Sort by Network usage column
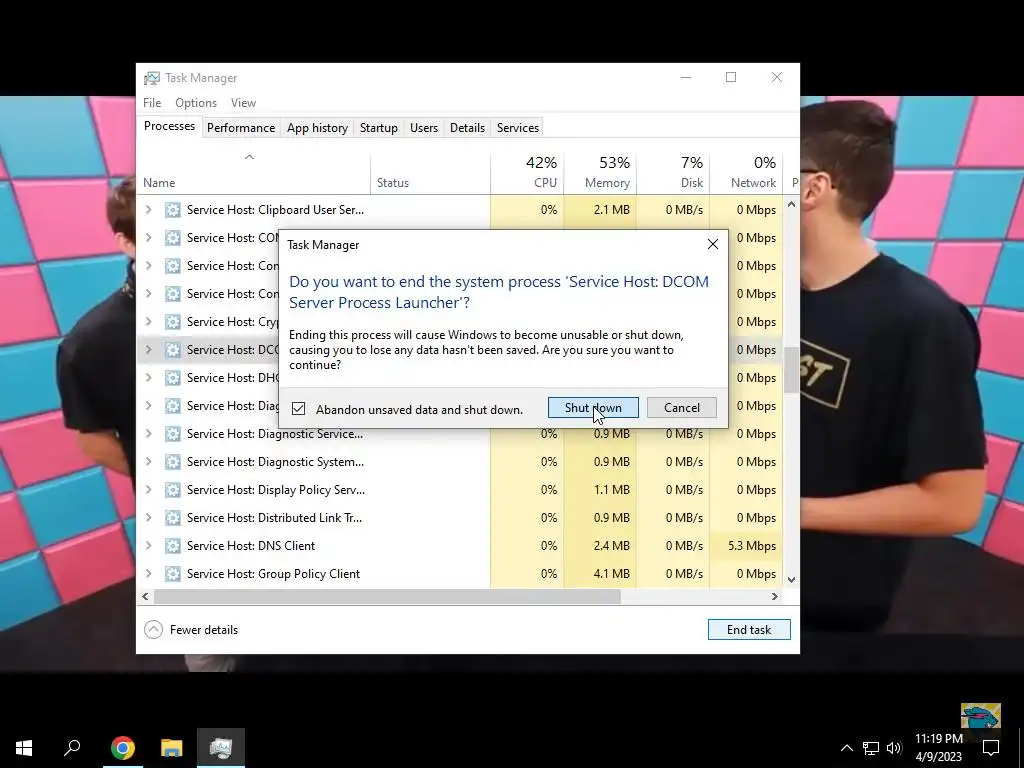1024x768 pixels. (746, 173)
